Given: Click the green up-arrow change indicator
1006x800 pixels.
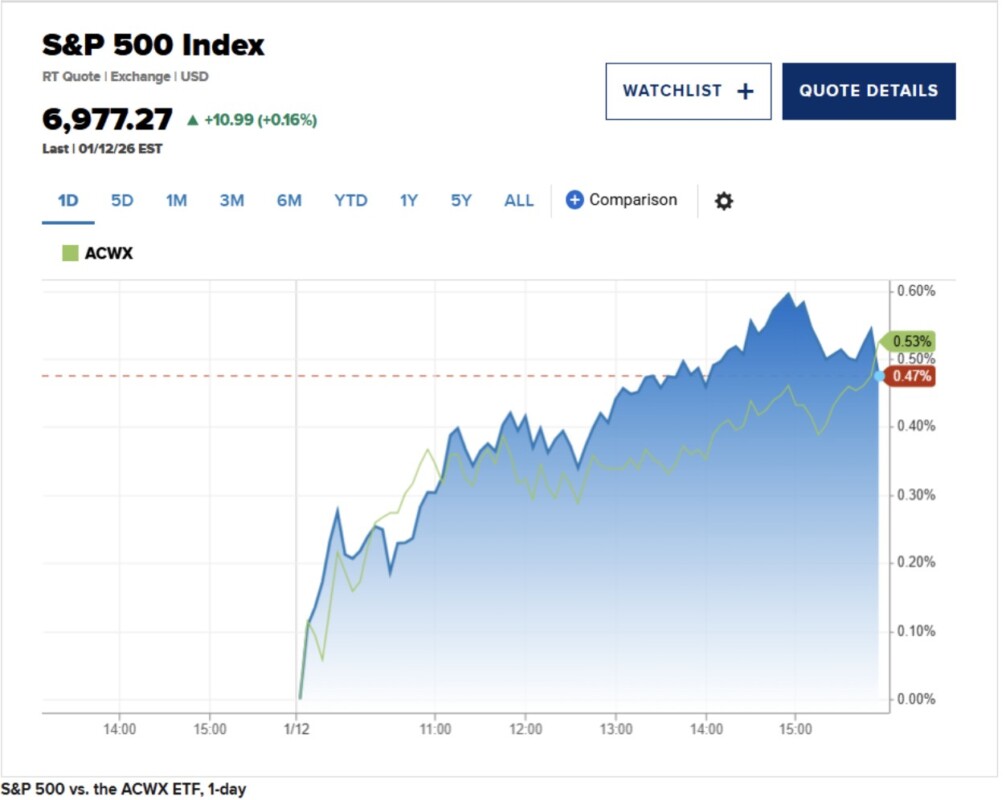Looking at the screenshot, I should coord(193,120).
